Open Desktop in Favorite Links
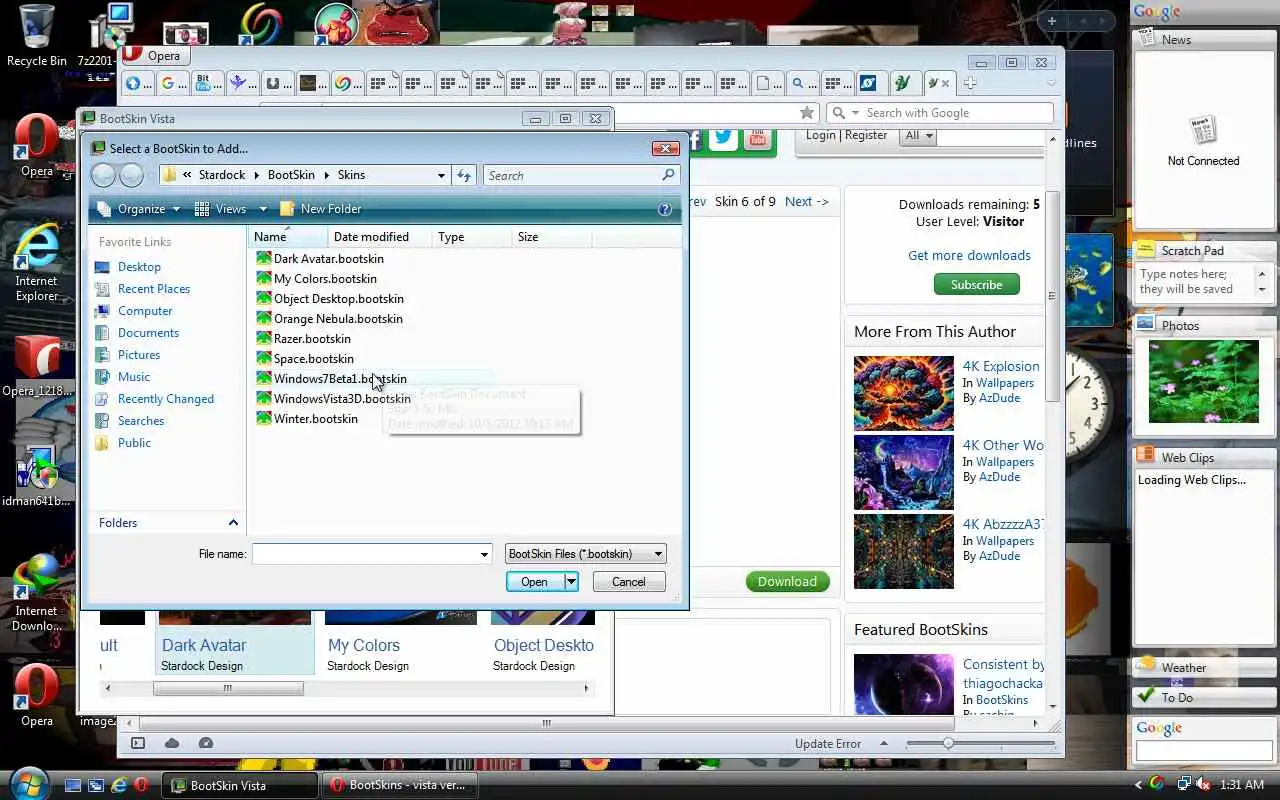 point(139,267)
